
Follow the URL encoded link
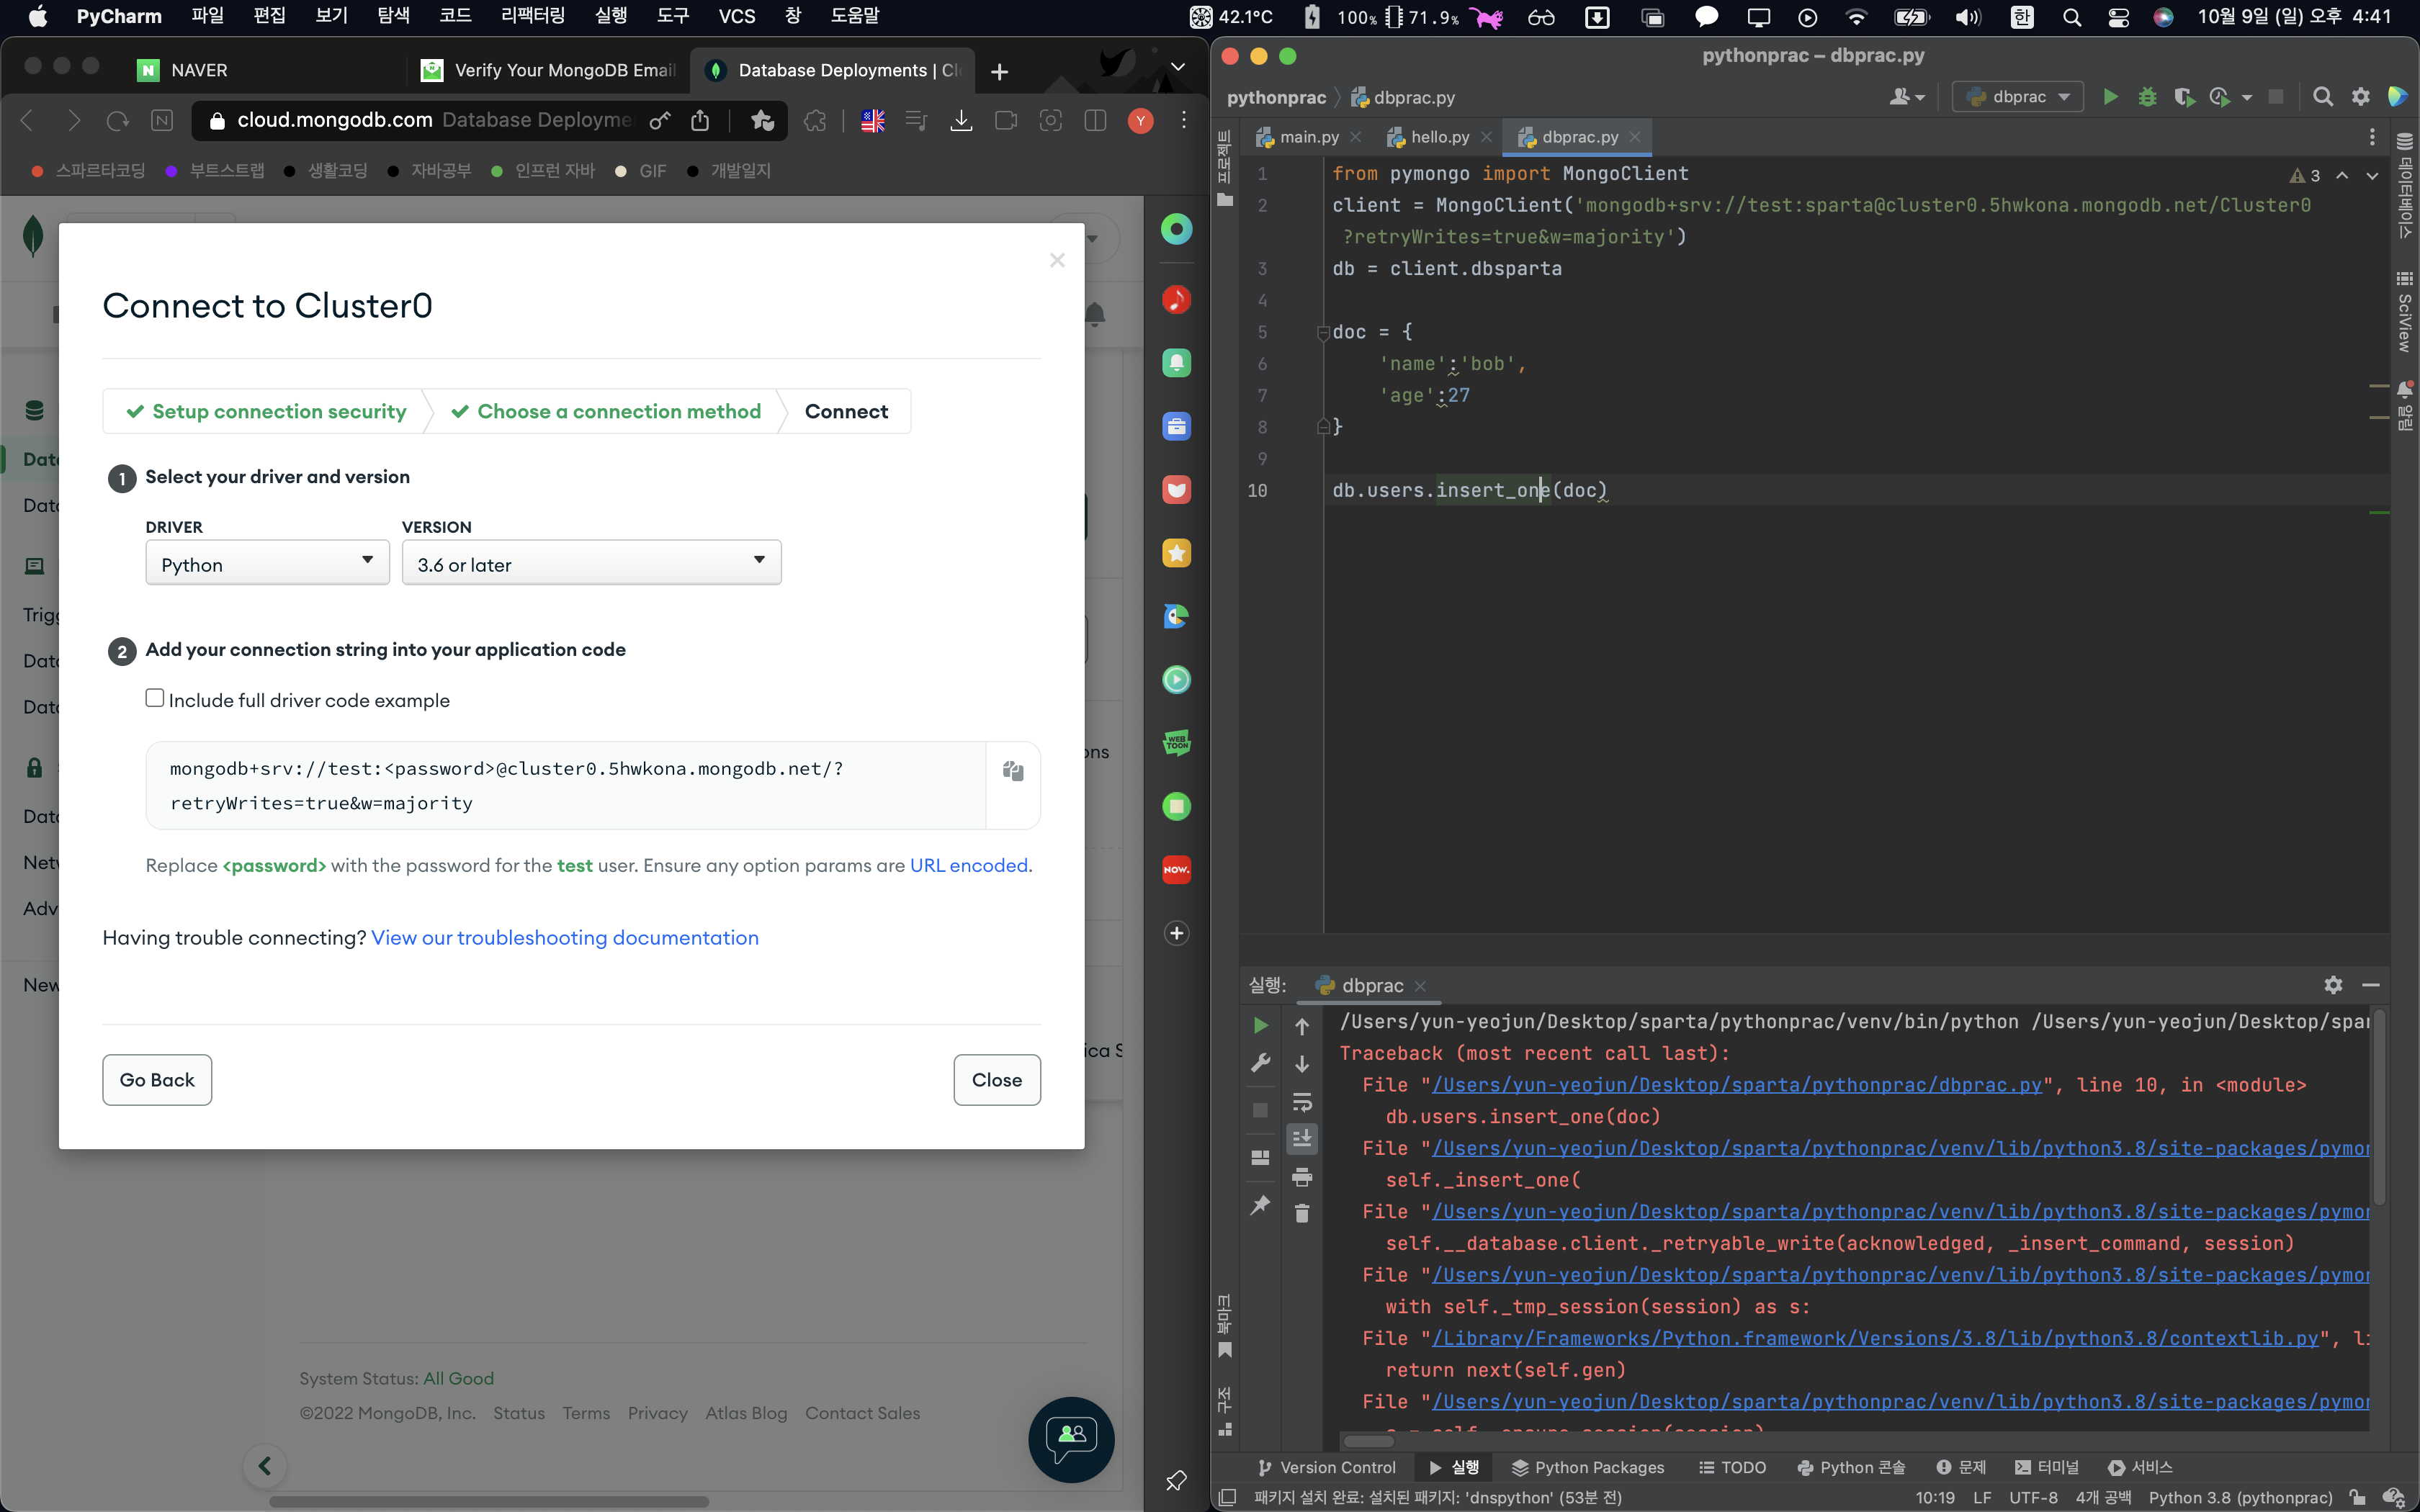(x=969, y=866)
